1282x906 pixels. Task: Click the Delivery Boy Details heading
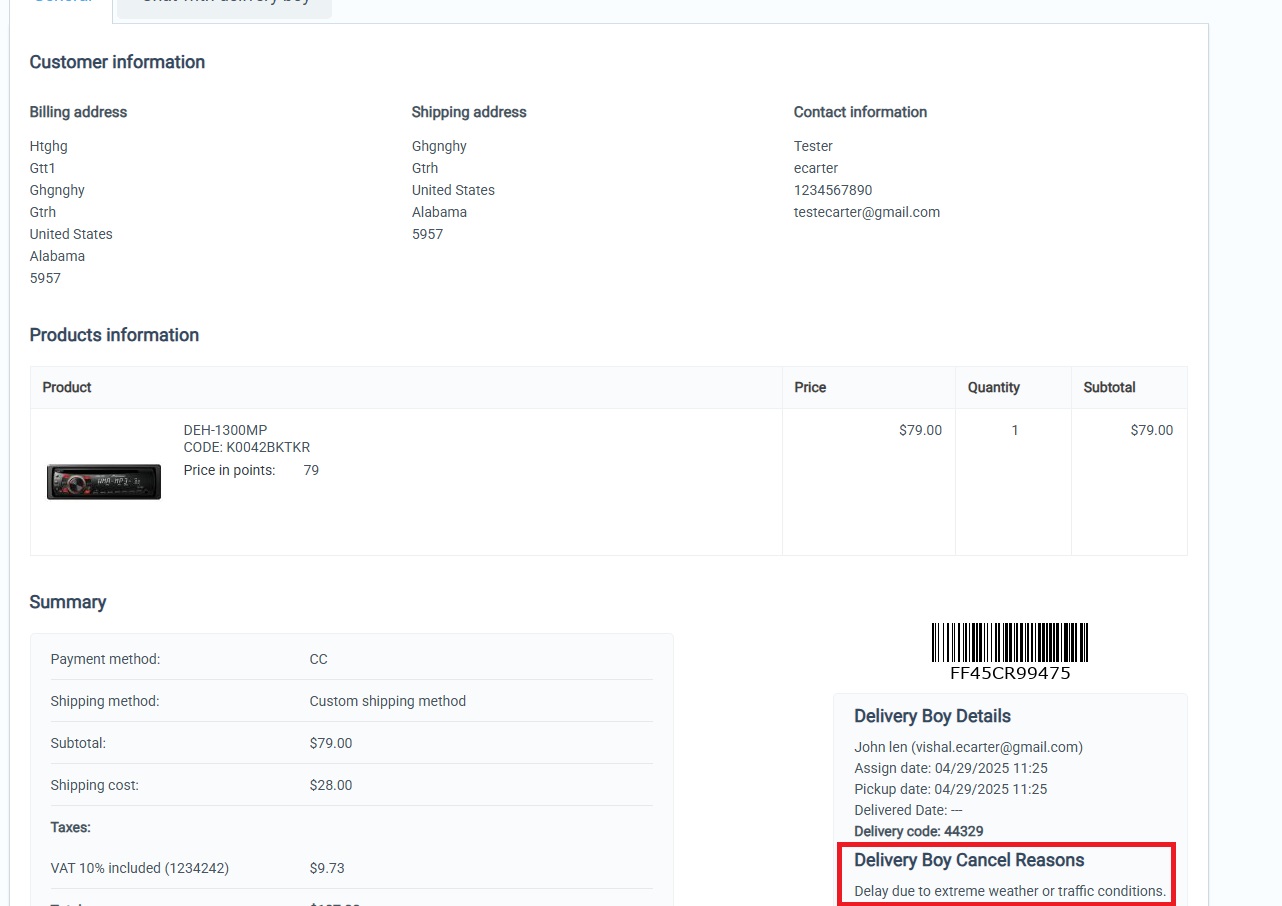tap(932, 716)
